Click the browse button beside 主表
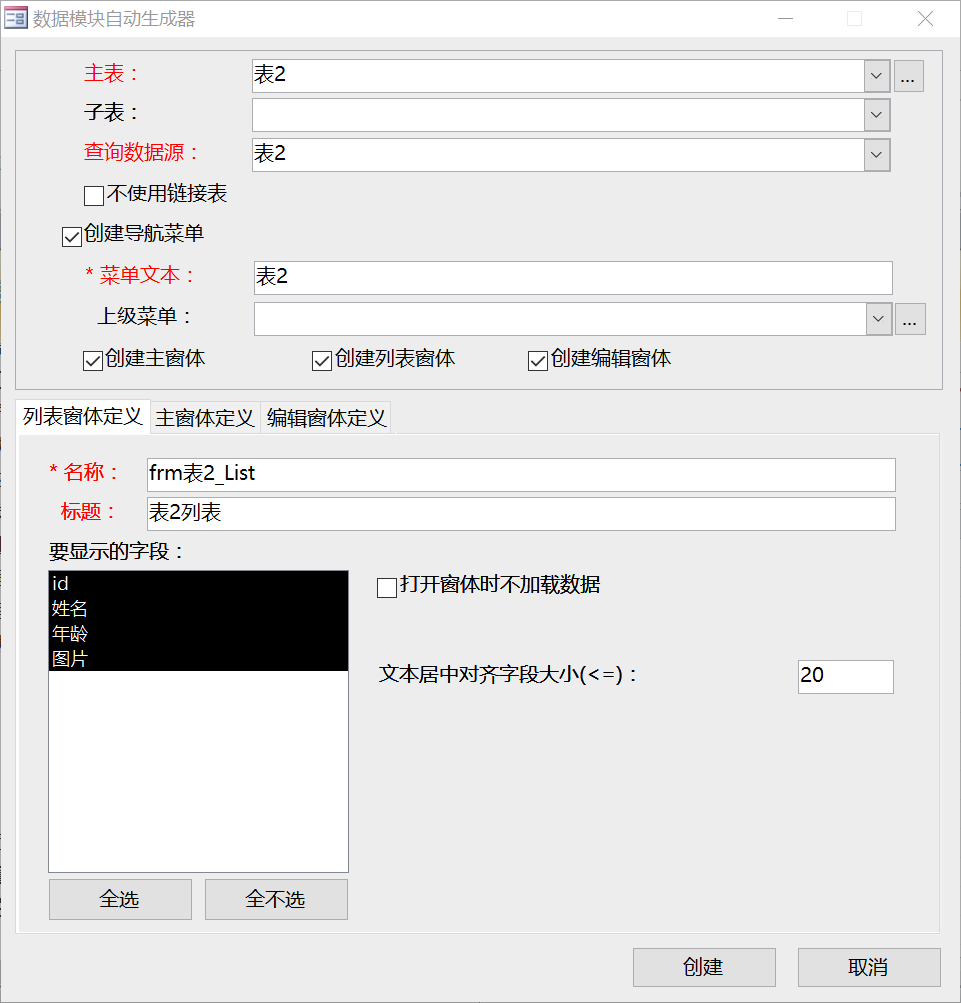 click(x=909, y=76)
